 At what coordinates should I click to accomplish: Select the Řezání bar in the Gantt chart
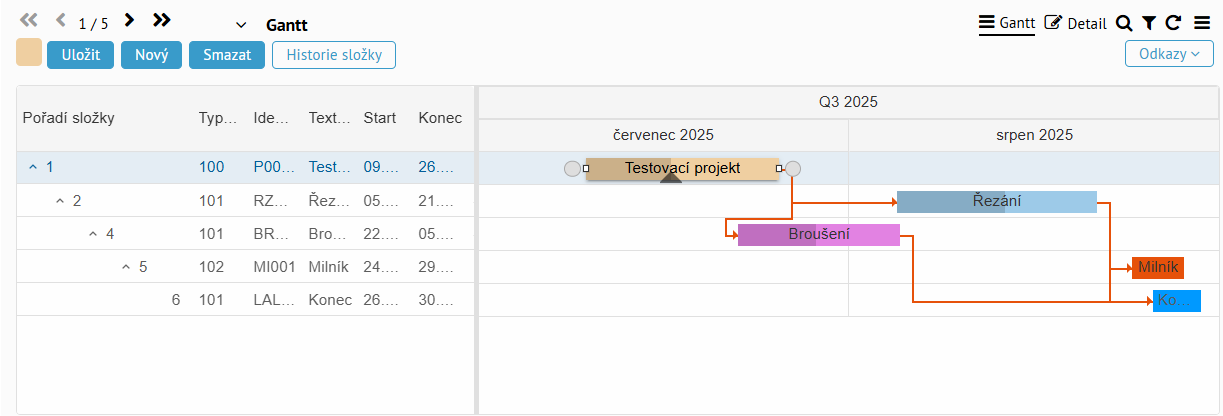pos(996,201)
